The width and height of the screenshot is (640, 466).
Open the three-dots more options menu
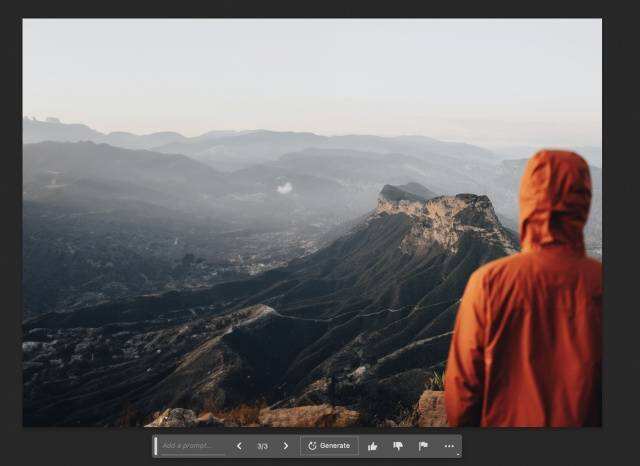click(x=449, y=446)
